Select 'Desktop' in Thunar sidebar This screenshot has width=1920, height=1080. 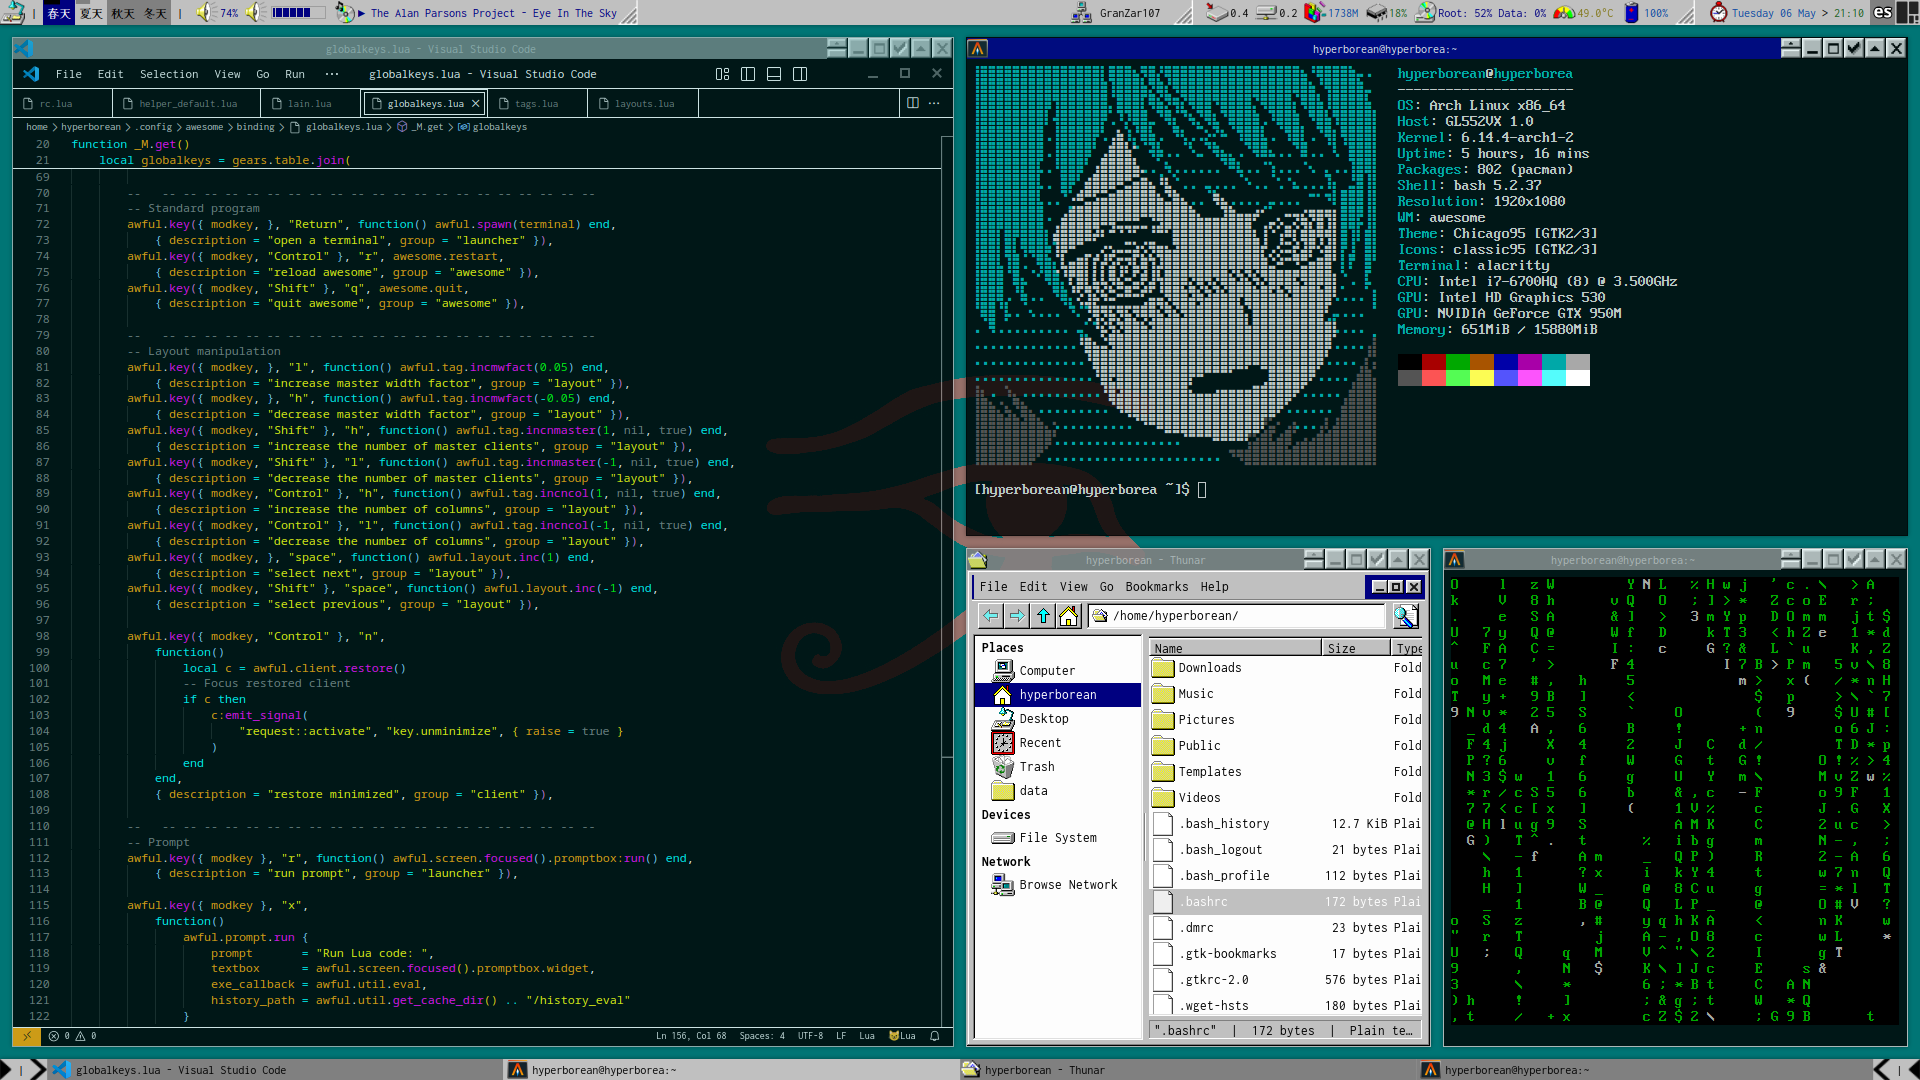tap(1058, 719)
